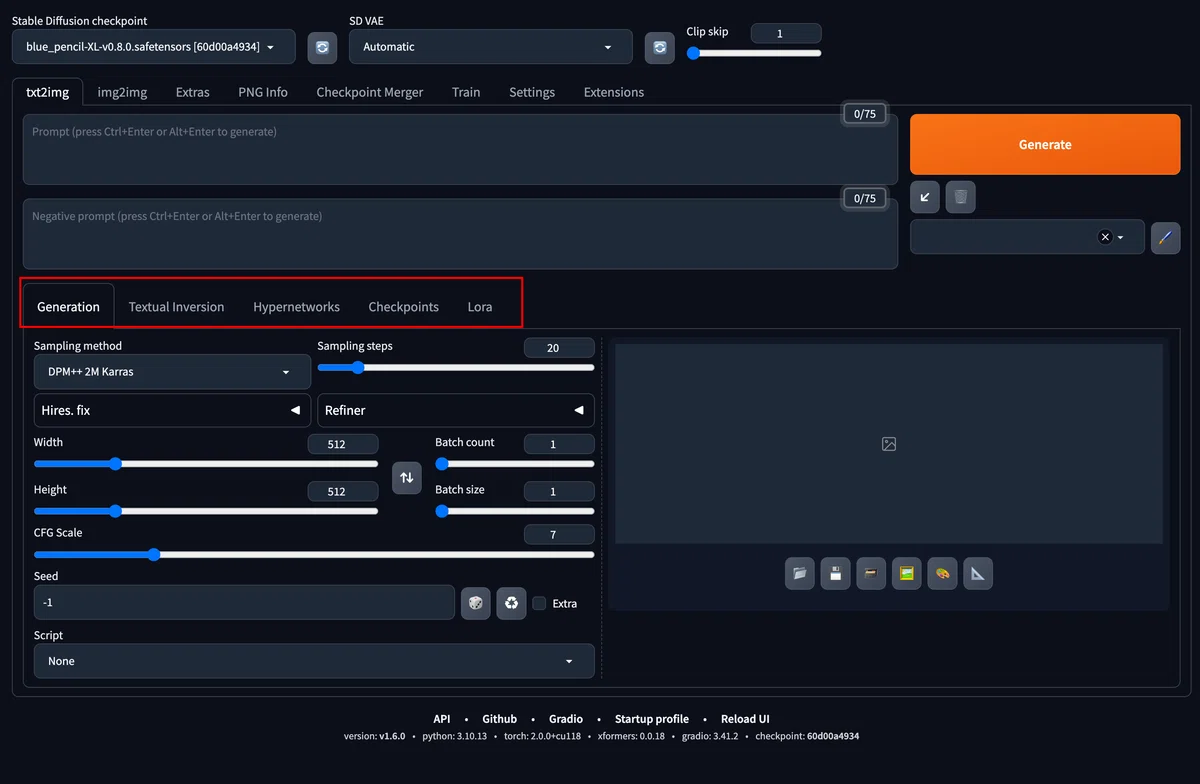Randomize seed with the dice icon
Viewport: 1200px width, 784px height.
point(476,603)
